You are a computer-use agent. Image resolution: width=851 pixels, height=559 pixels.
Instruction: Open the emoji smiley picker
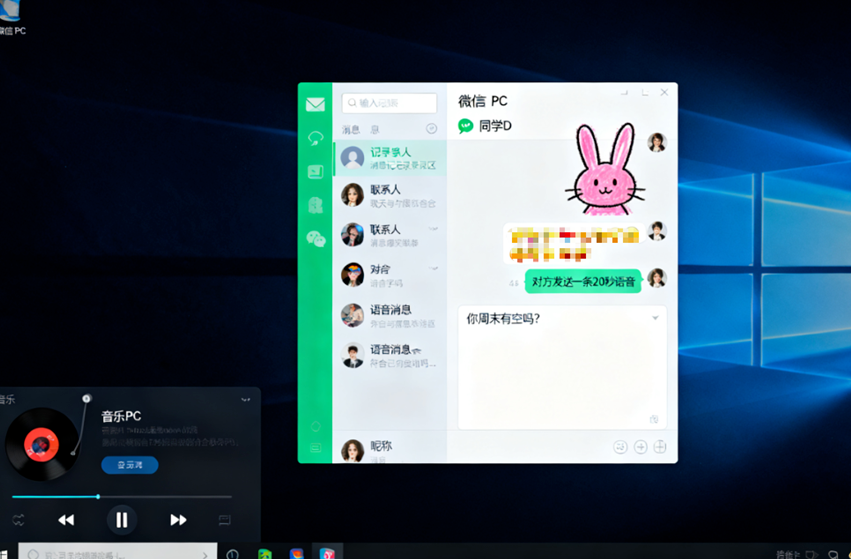point(620,447)
